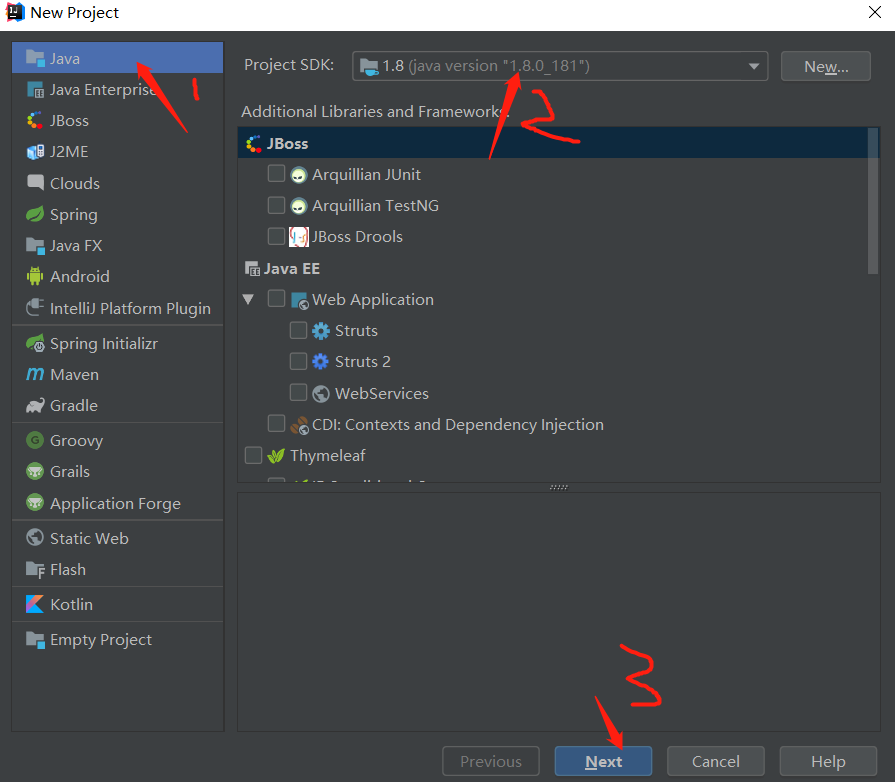895x782 pixels.
Task: Click the Thymeleaf leaf icon
Action: pos(276,456)
